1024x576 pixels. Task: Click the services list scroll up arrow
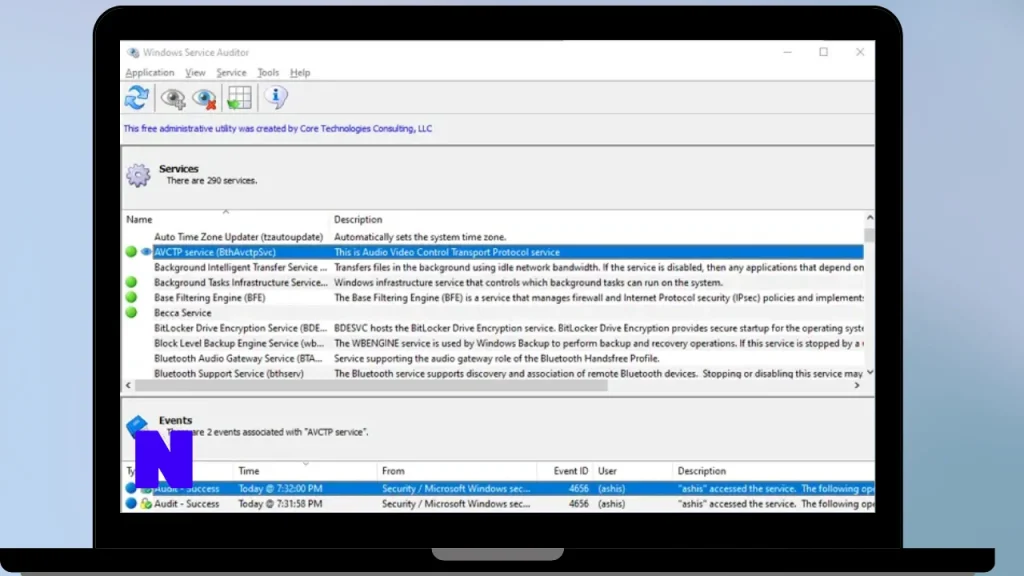869,217
